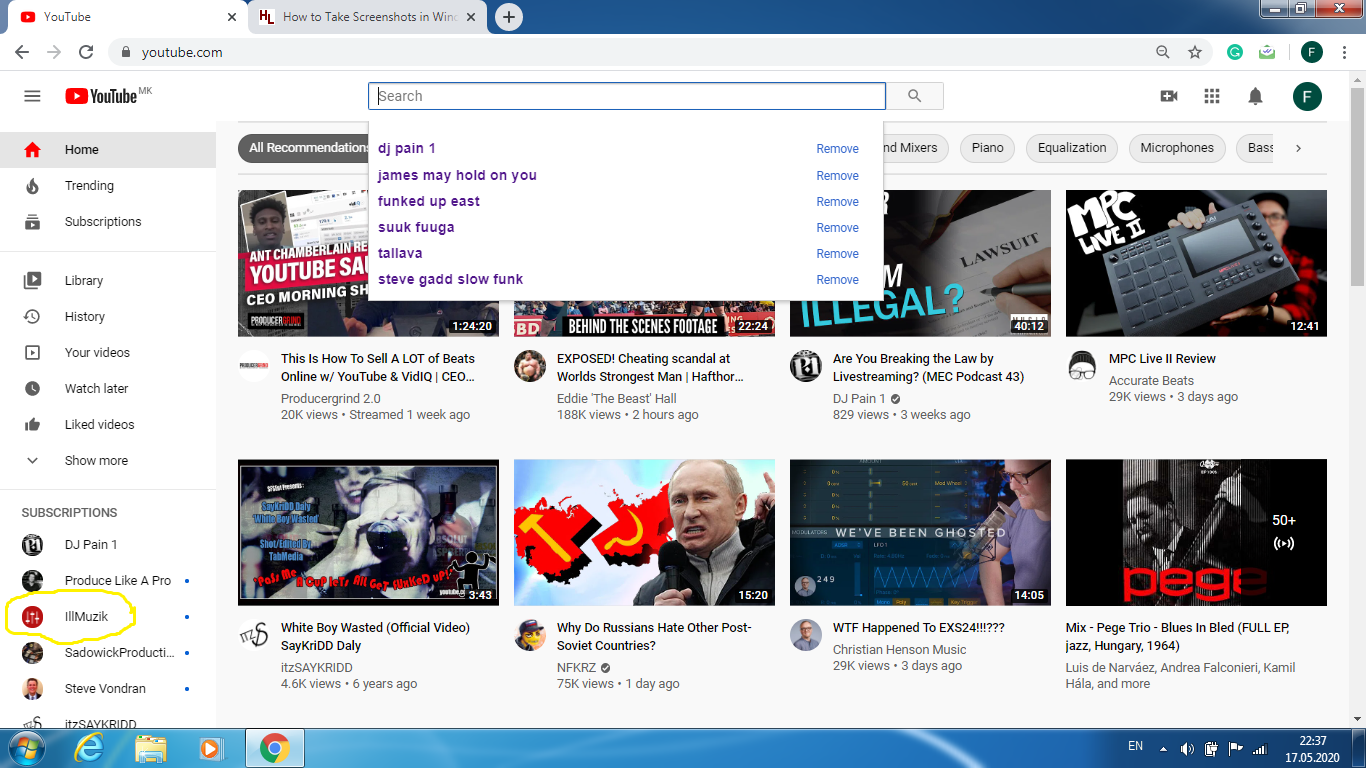This screenshot has height=768, width=1366.
Task: Open the Chrome profile F avatar
Action: (1311, 52)
